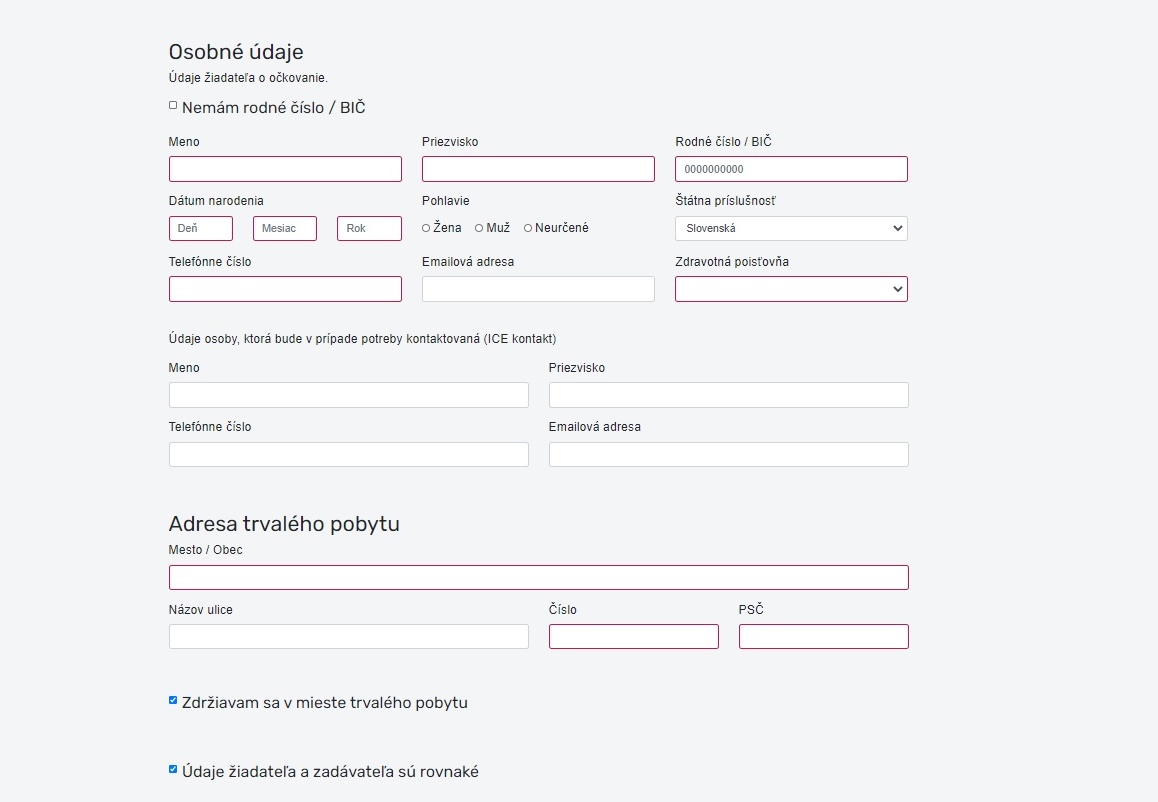
Task: Click the ICE kontakt description text
Action: pos(362,339)
